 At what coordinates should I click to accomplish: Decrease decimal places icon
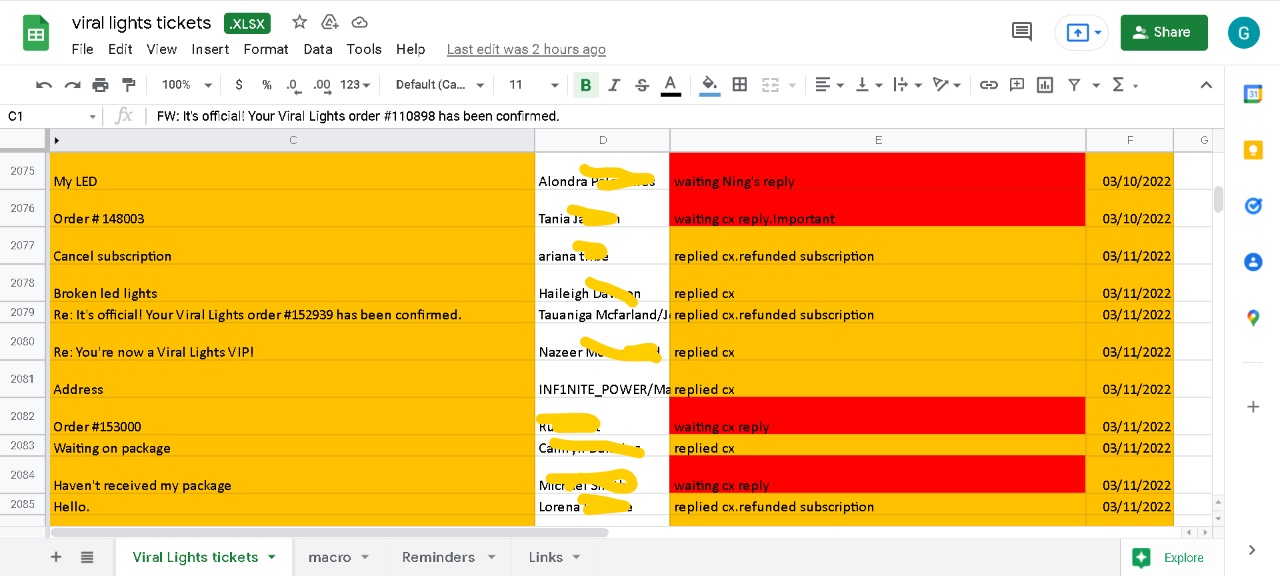coord(293,85)
